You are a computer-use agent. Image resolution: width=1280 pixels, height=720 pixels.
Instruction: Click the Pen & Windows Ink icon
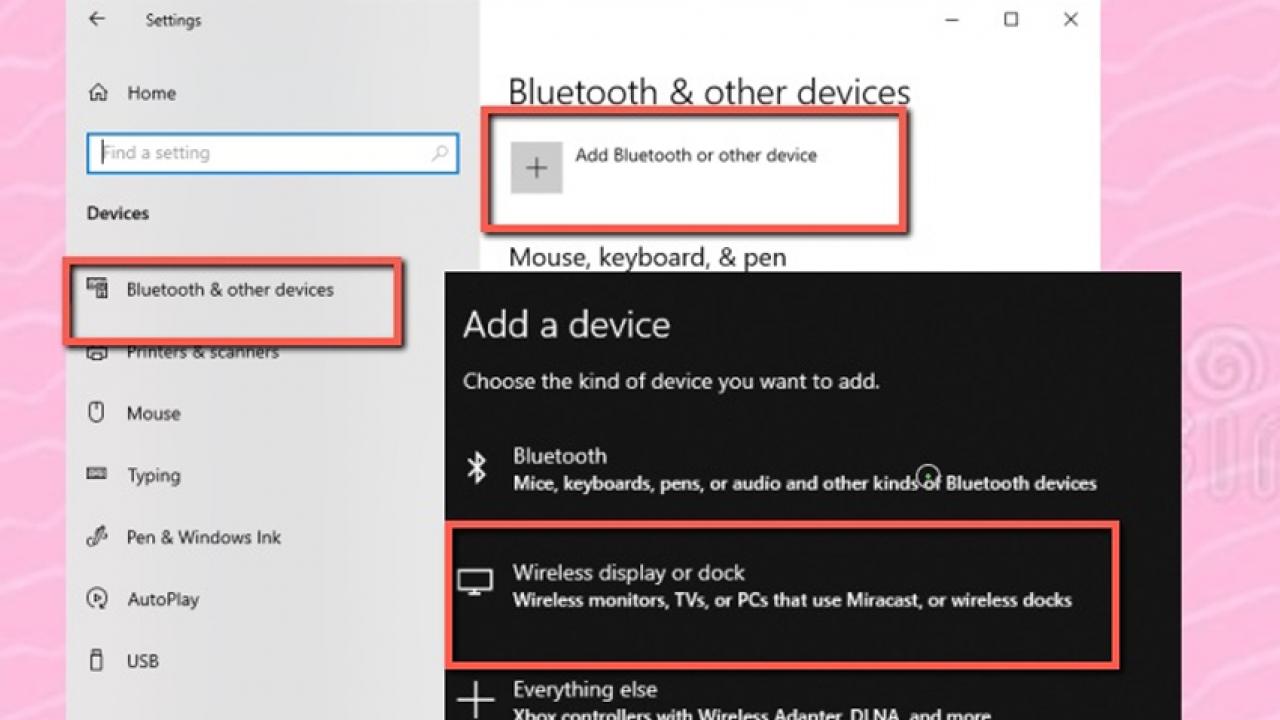(x=97, y=537)
